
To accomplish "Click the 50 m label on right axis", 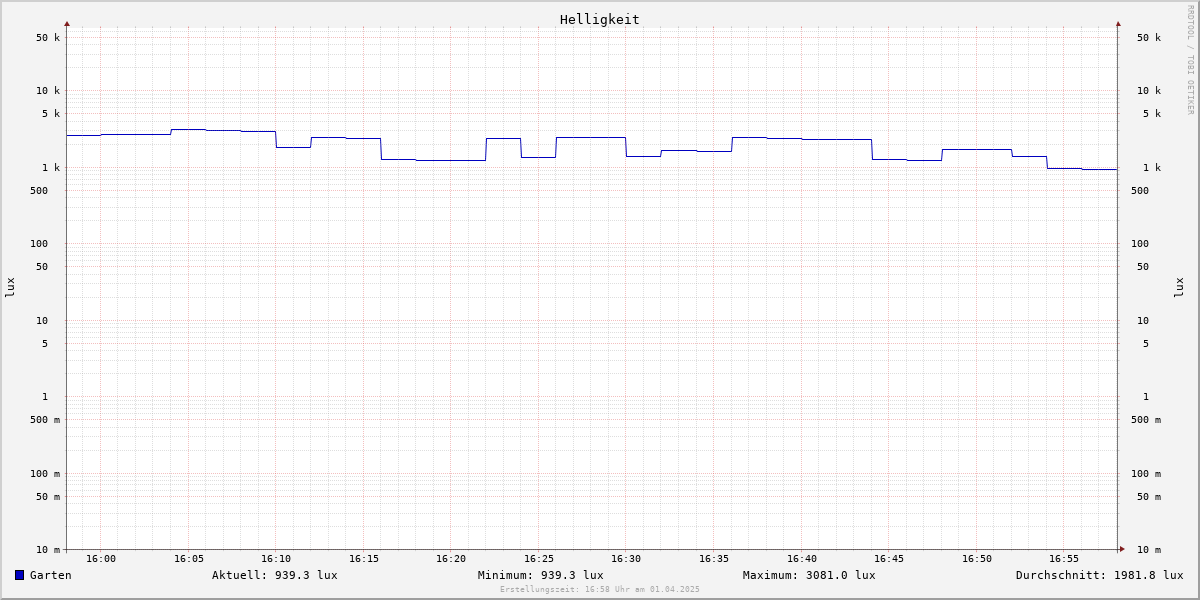I will [x=1149, y=497].
